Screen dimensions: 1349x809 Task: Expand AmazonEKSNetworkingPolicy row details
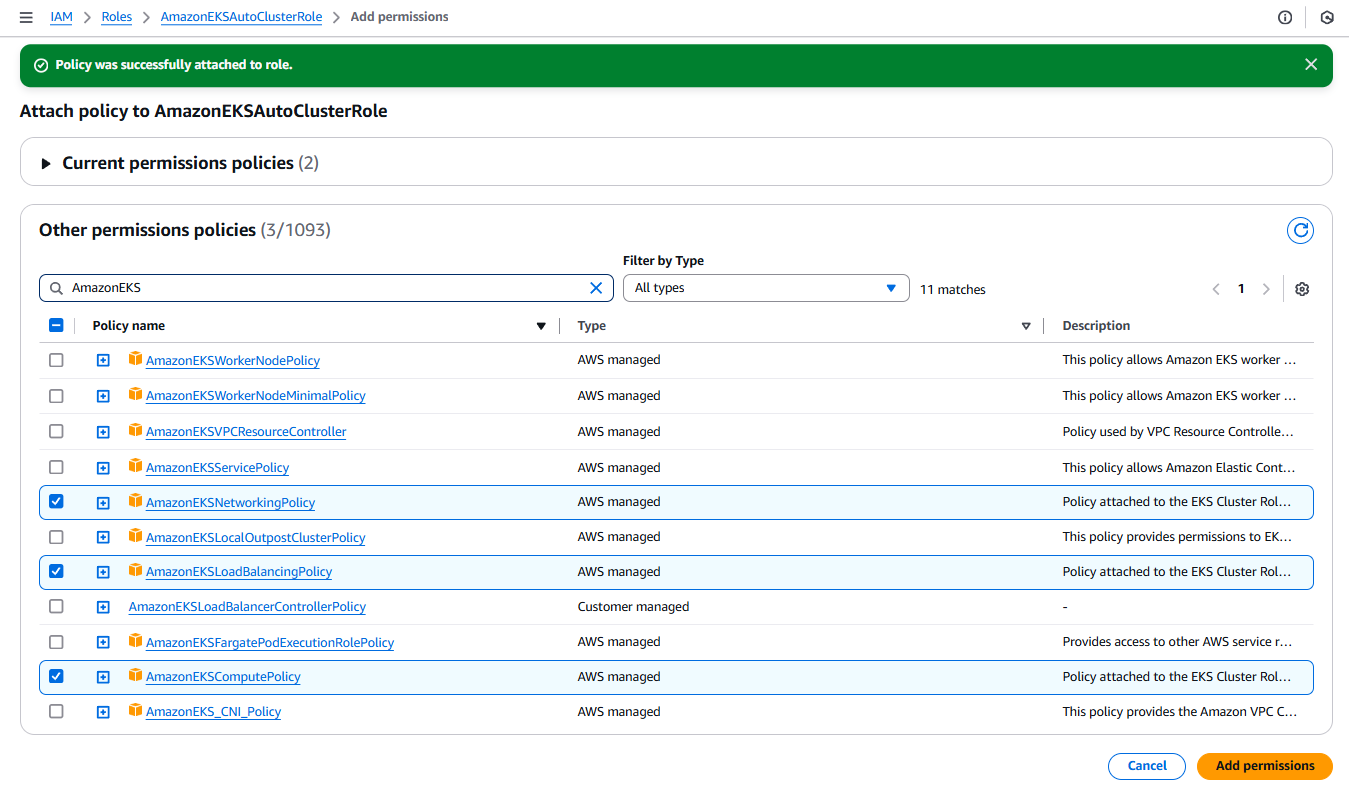(x=103, y=503)
